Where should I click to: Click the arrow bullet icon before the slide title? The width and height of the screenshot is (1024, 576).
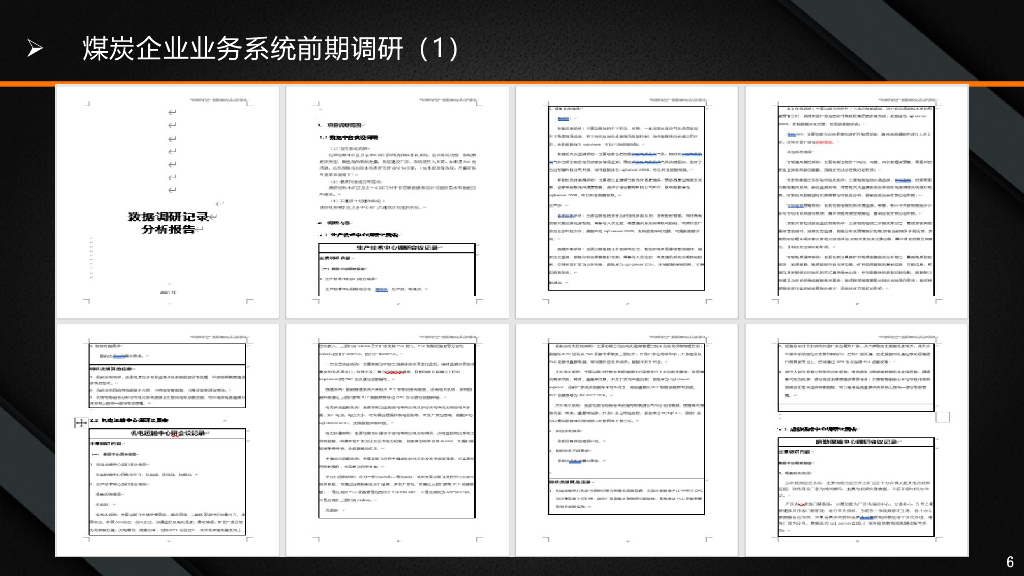[34, 44]
